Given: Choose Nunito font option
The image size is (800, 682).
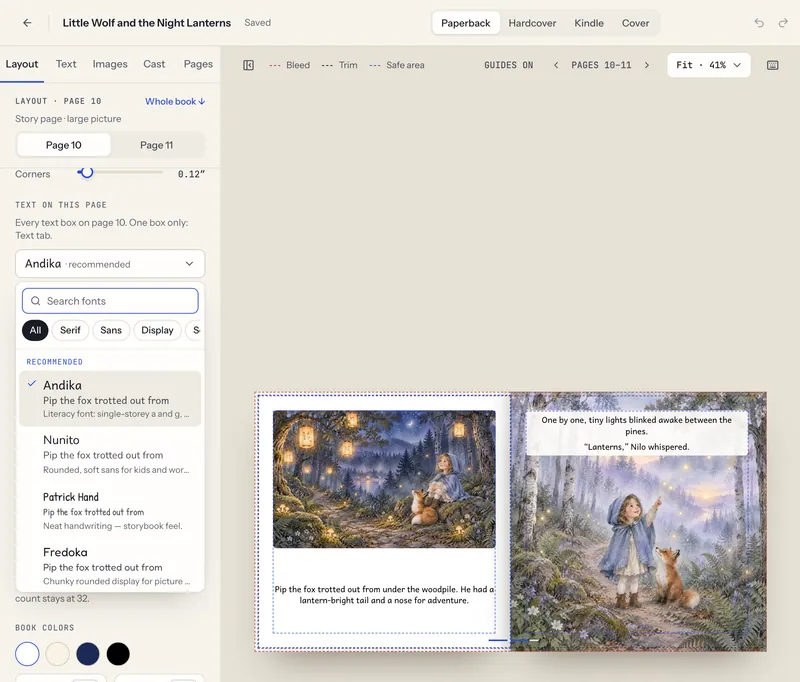Looking at the screenshot, I should pos(110,454).
